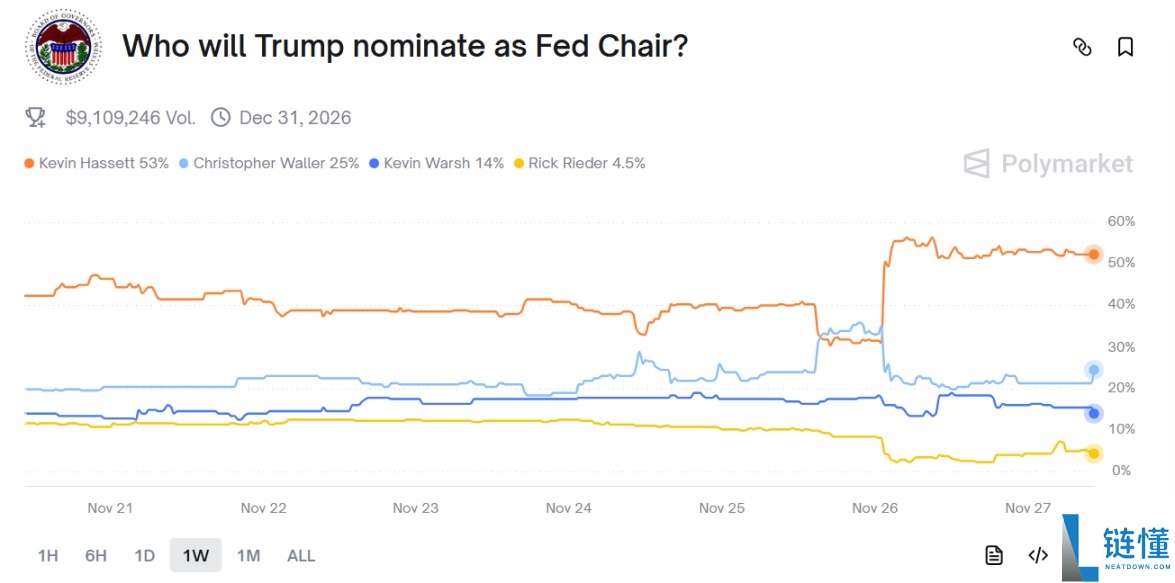This screenshot has height=583, width=1175.
Task: Click the orange Hassett line endpoint dot
Action: coord(1094,255)
